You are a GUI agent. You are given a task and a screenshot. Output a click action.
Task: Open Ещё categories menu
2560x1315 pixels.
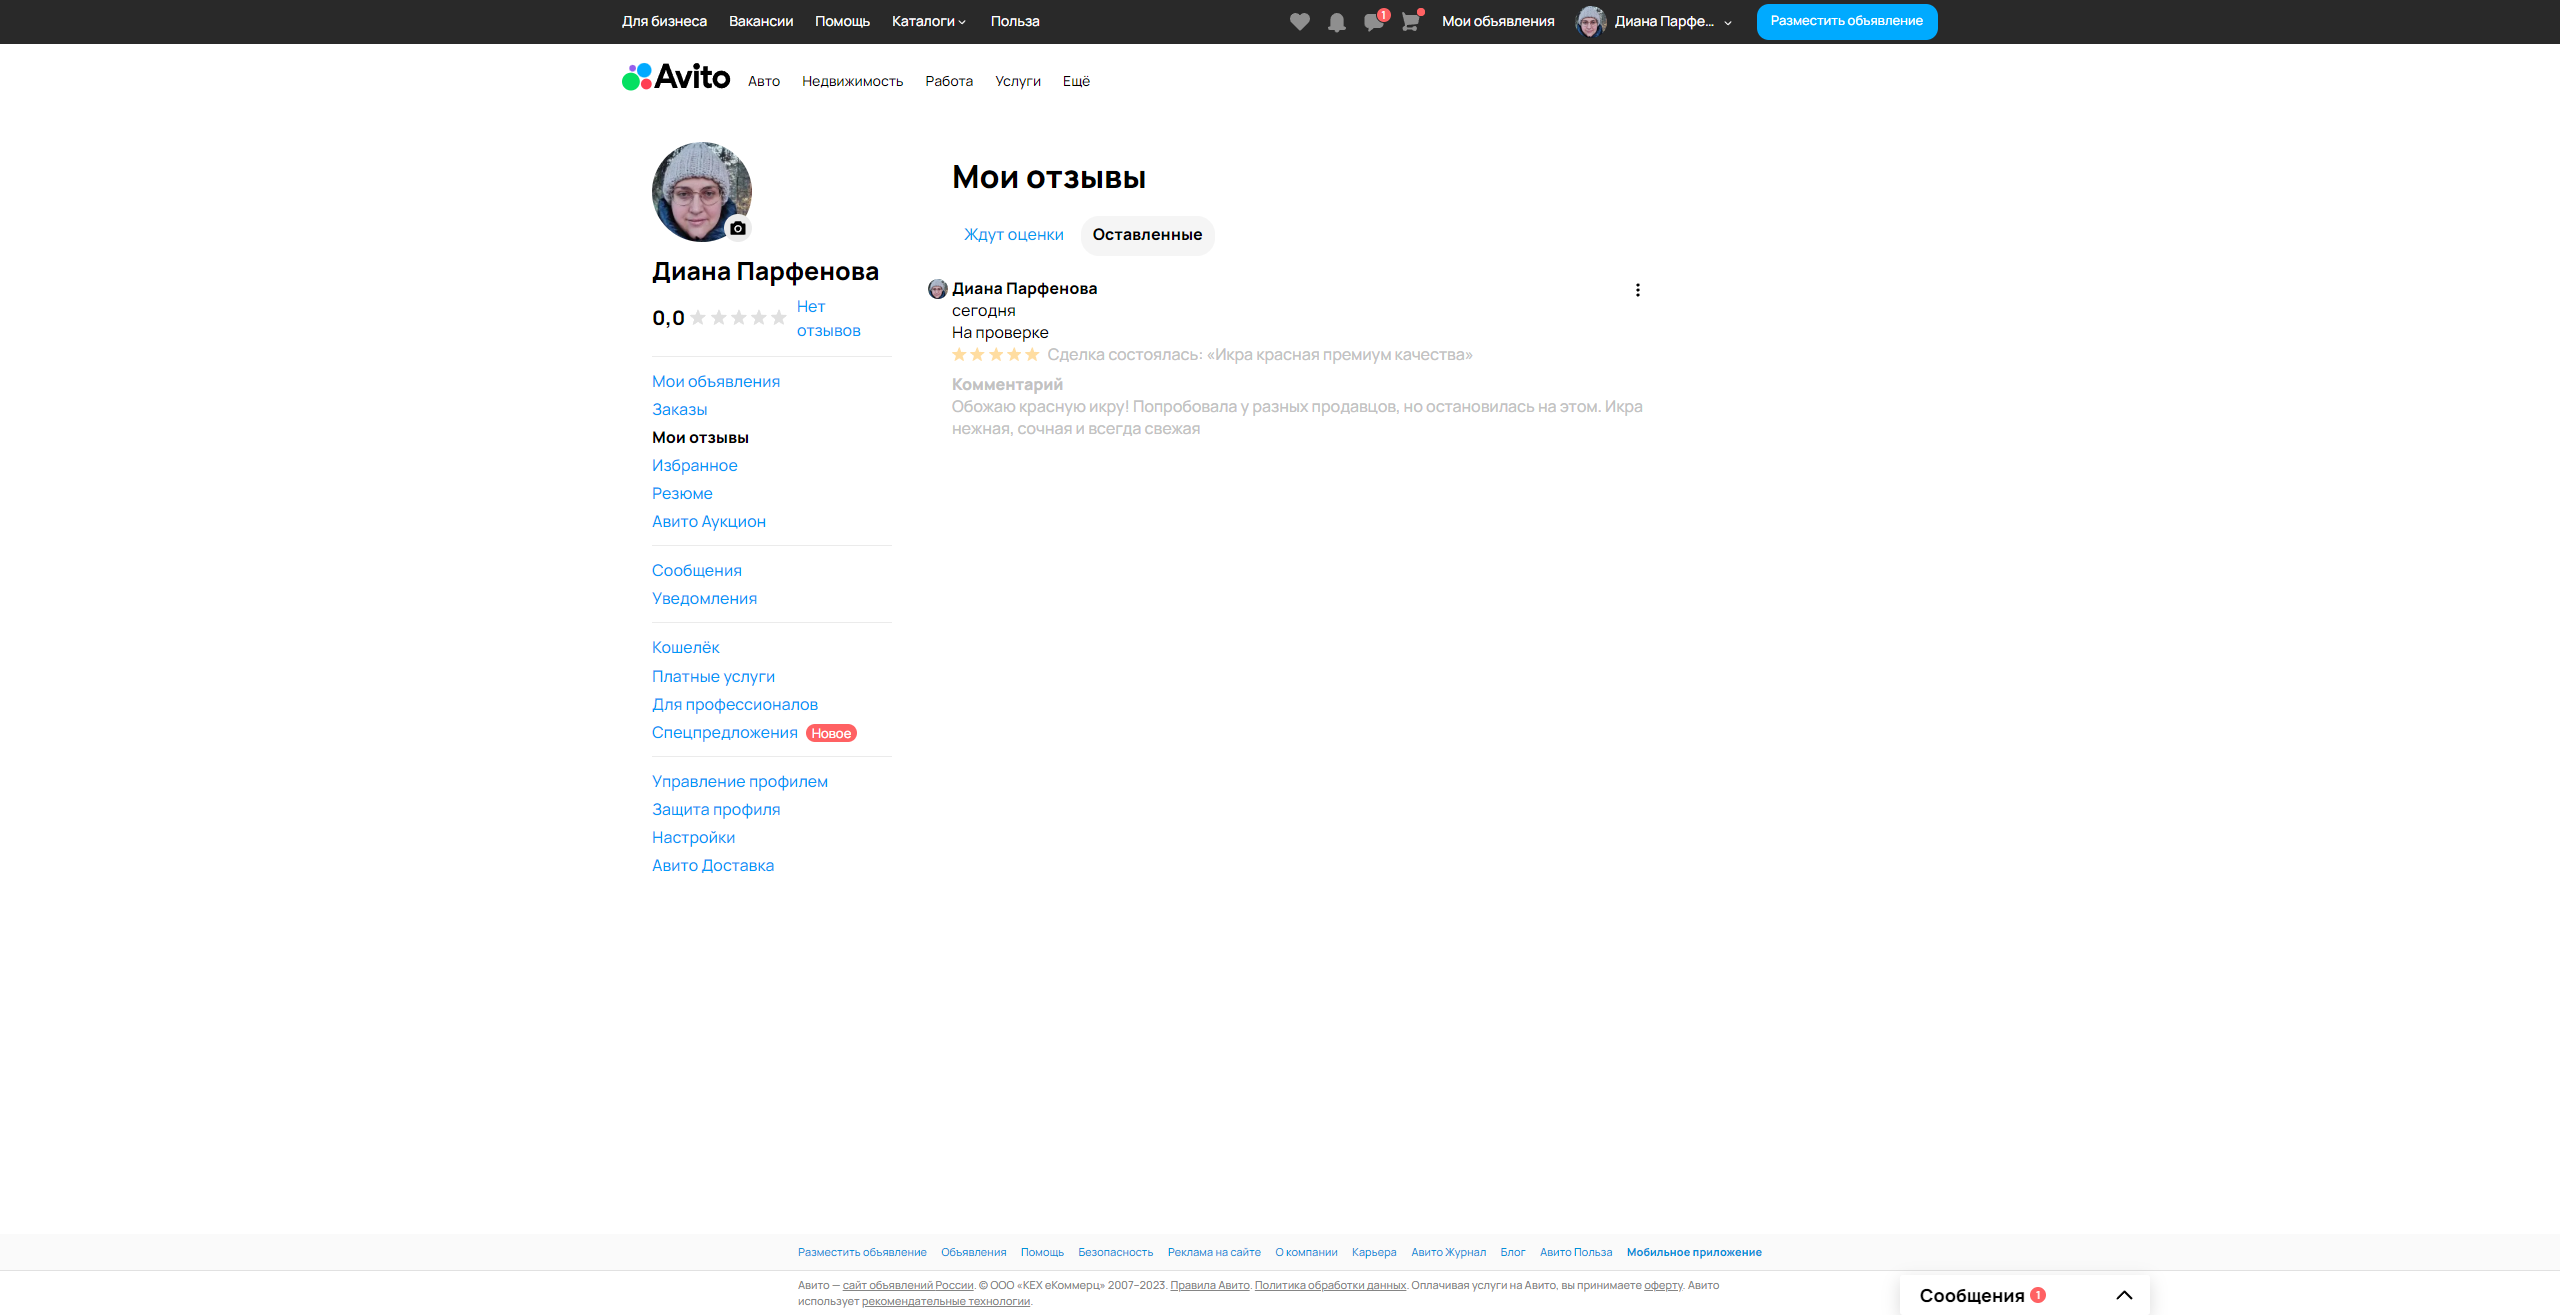[1076, 81]
